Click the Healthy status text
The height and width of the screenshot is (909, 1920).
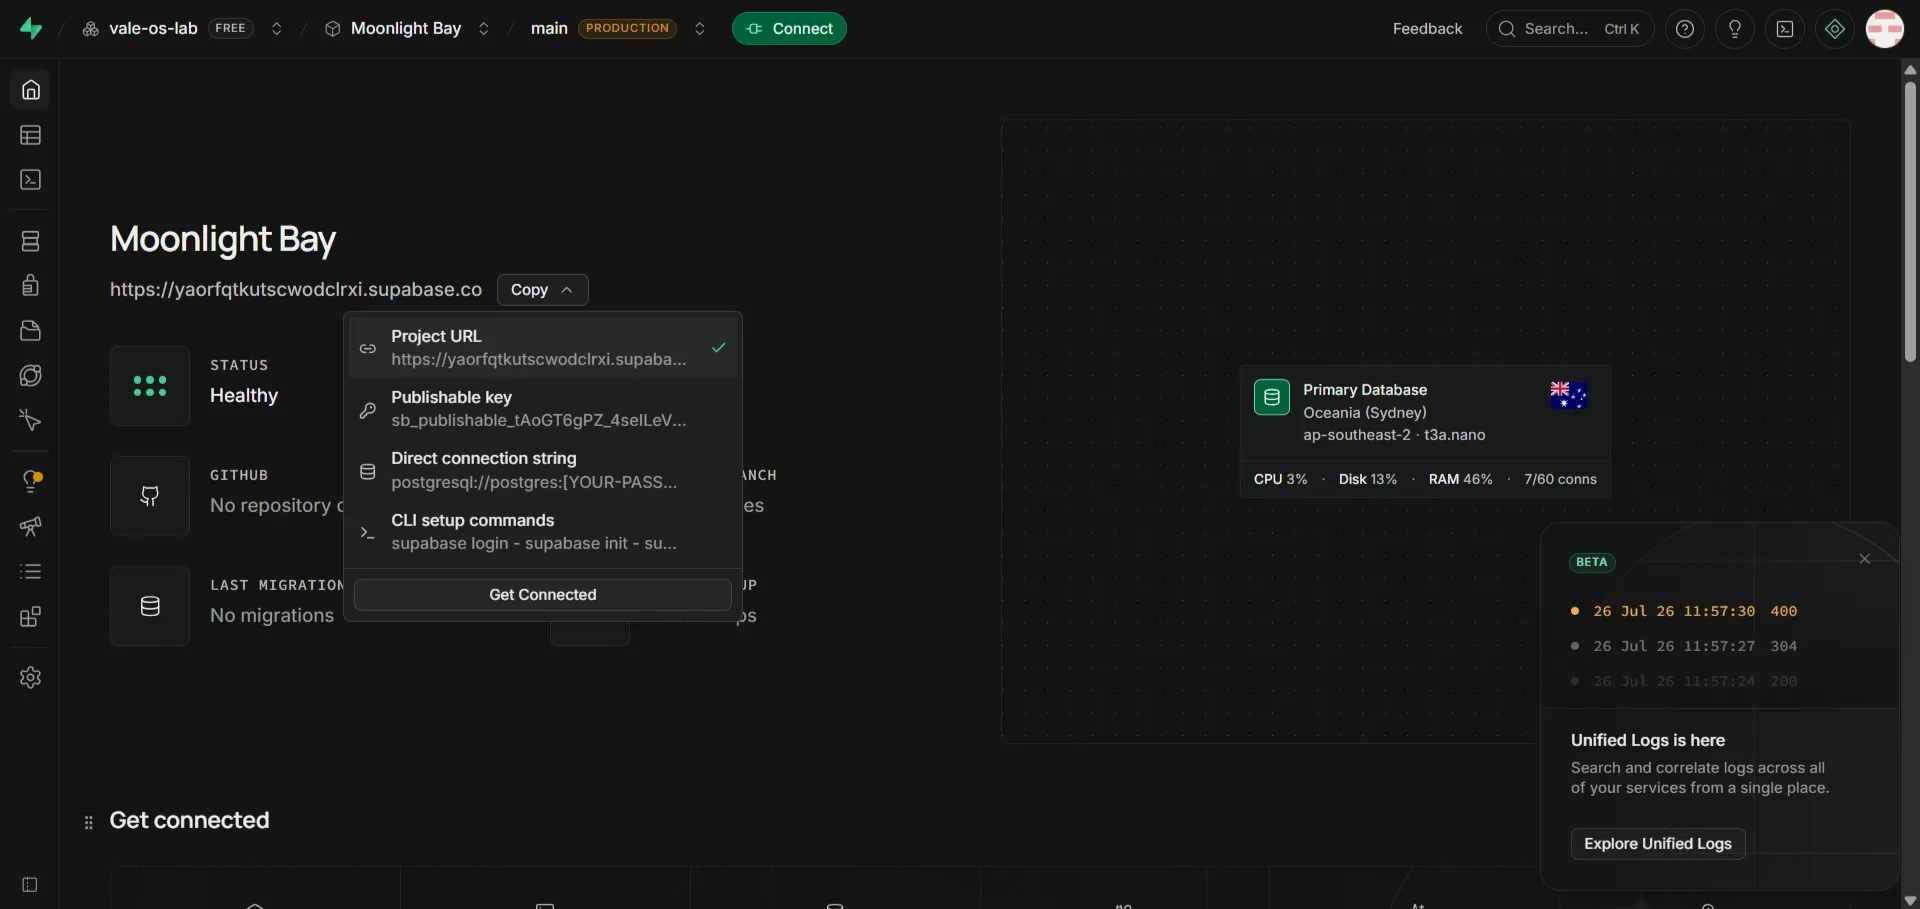[x=244, y=396]
